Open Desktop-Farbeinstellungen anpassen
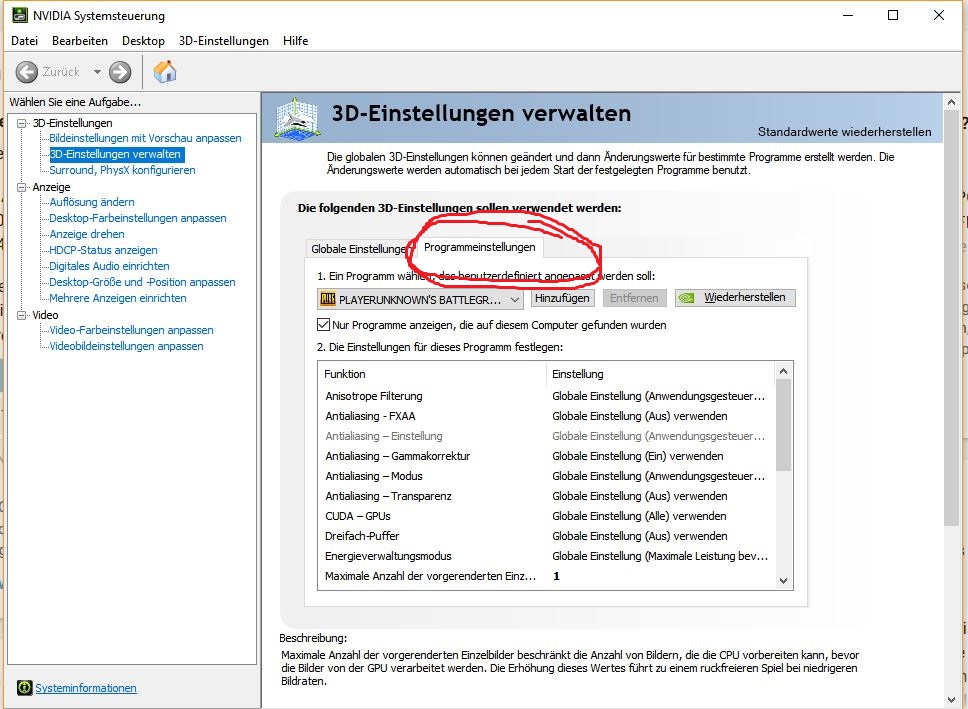 (x=138, y=218)
